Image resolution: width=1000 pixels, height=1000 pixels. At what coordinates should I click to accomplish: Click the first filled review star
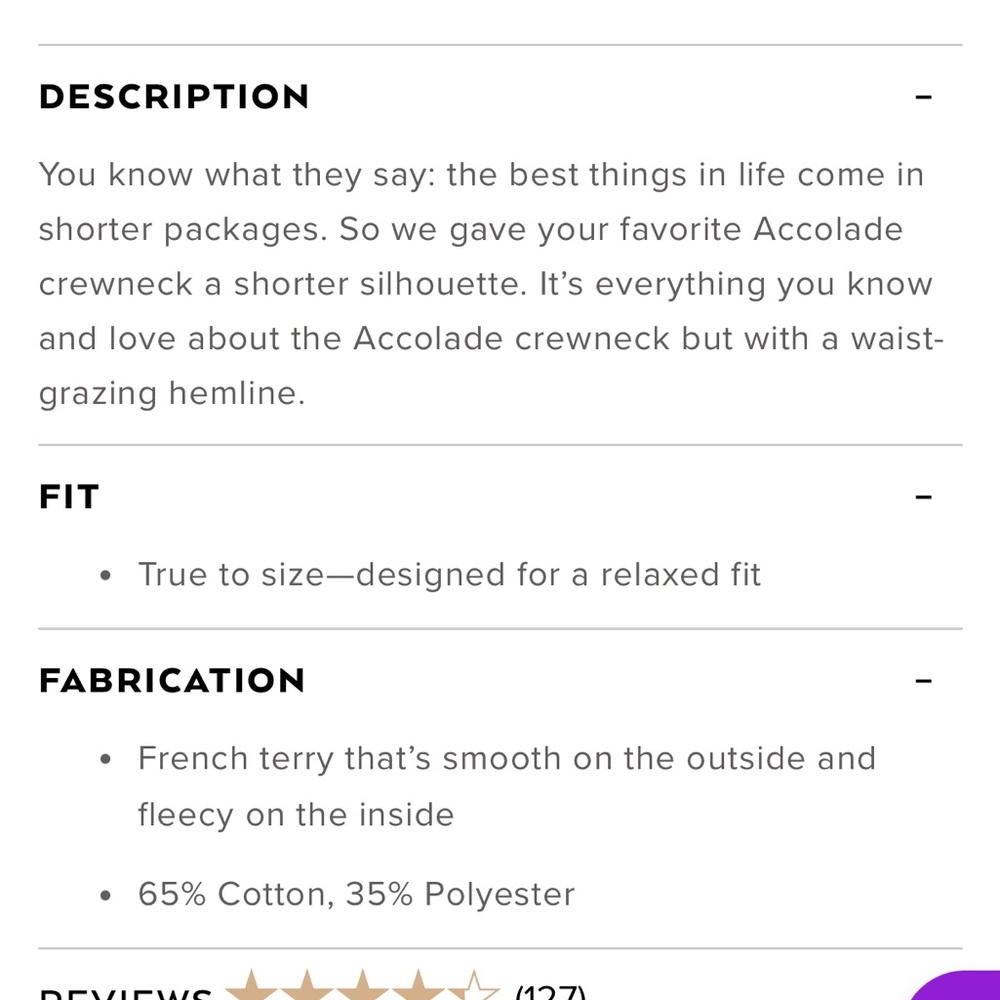click(251, 986)
